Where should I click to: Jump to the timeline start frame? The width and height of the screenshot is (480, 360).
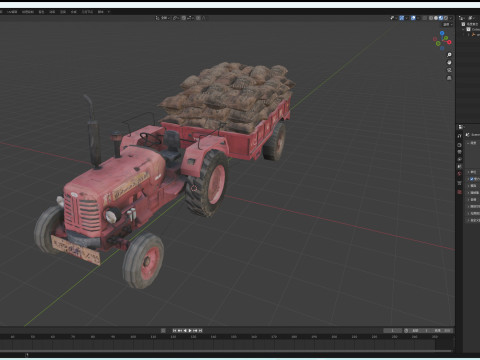[x=175, y=331]
